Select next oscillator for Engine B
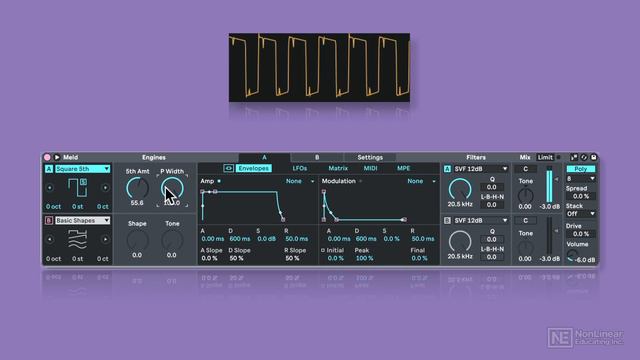Screen dimensions: 640x360 click(x=105, y=240)
